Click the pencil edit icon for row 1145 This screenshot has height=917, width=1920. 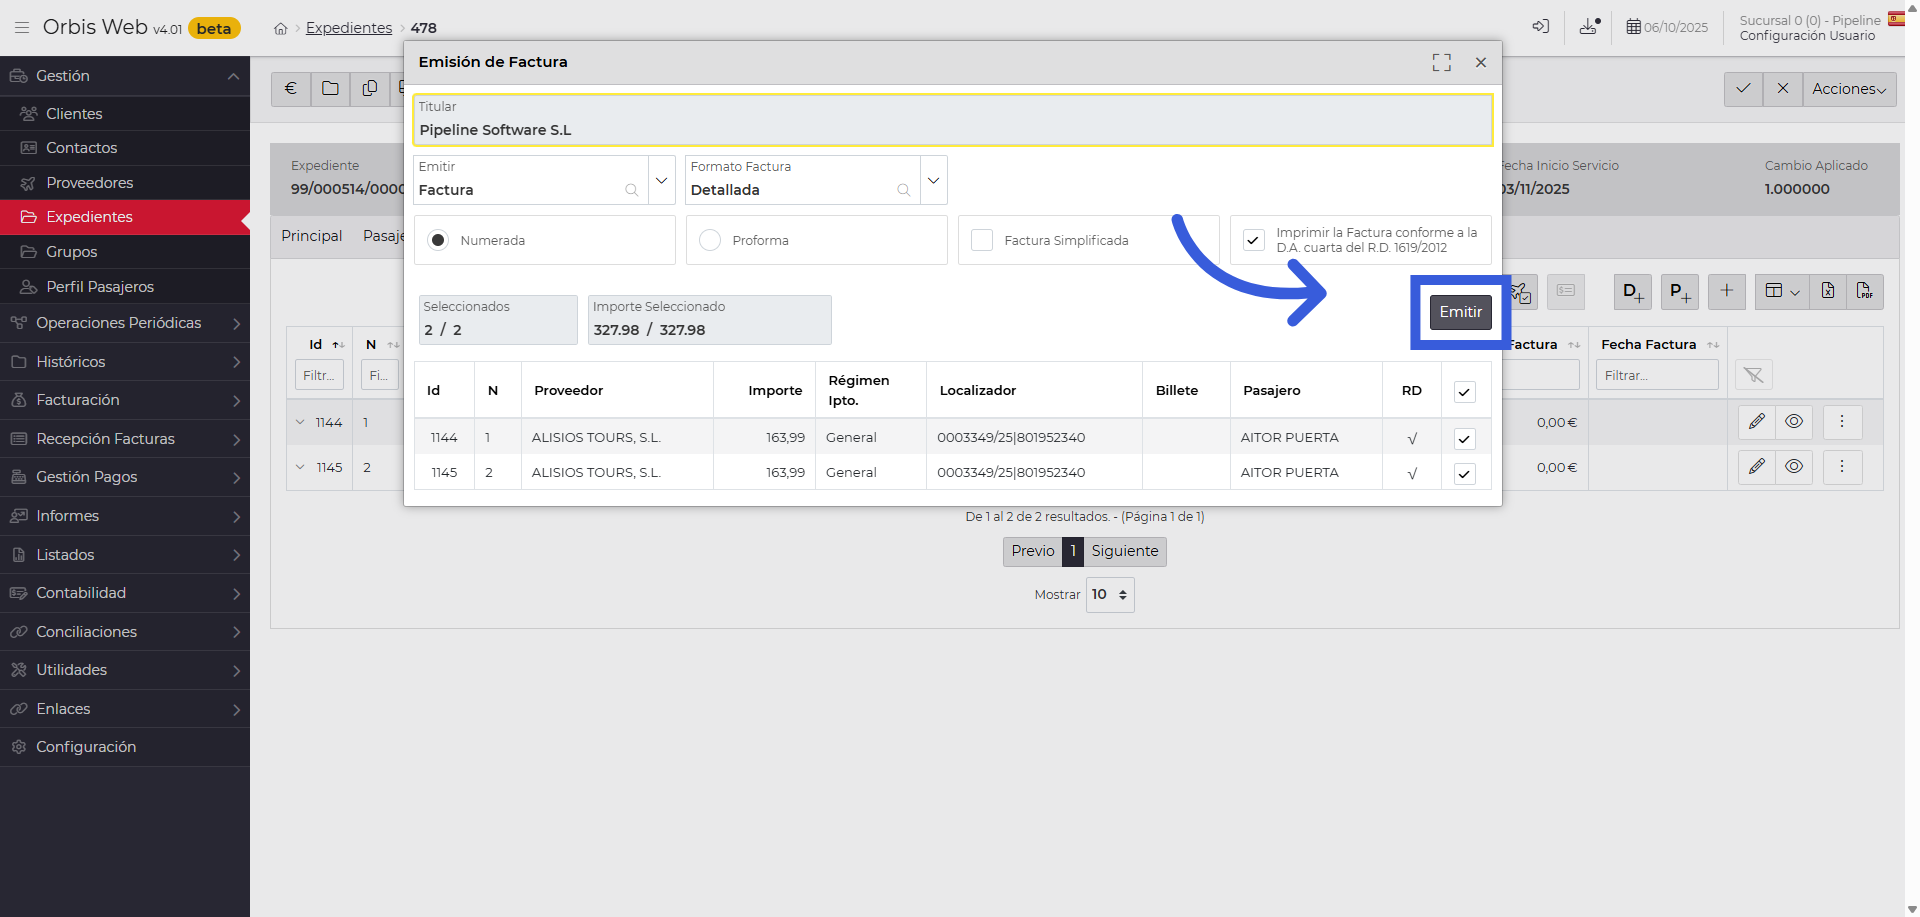coord(1756,467)
